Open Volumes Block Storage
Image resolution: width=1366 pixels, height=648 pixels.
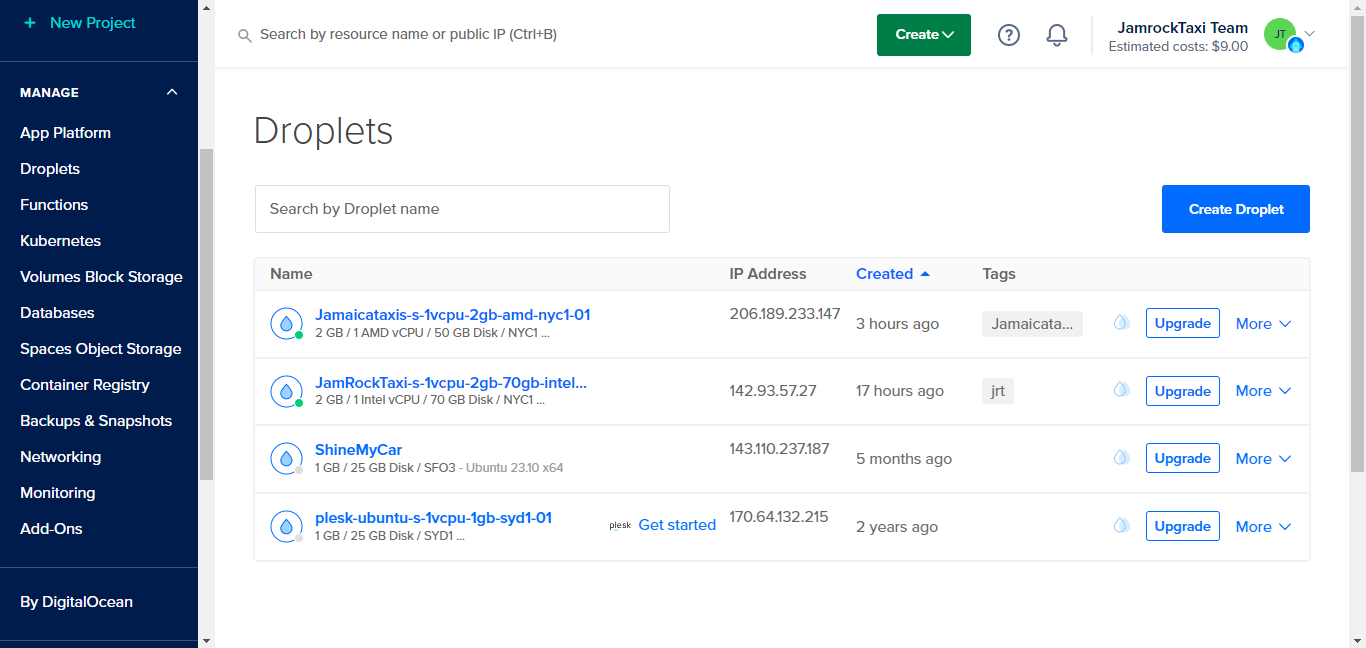click(x=101, y=277)
